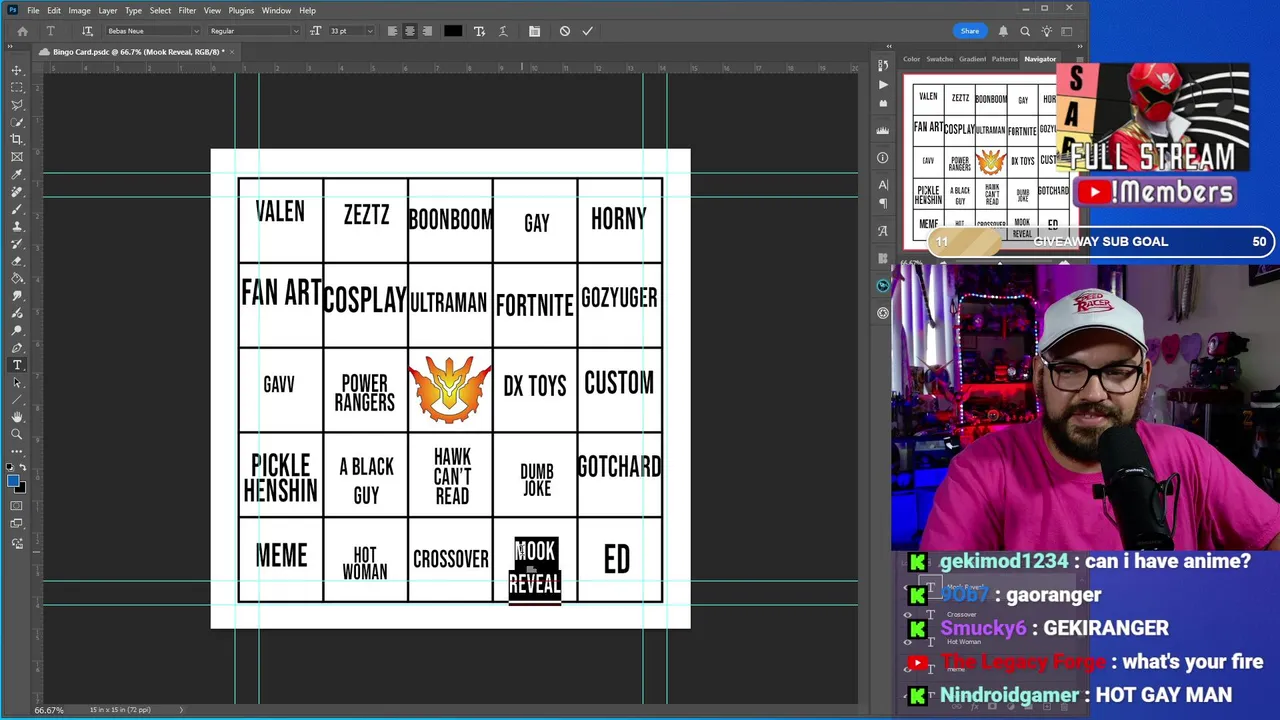Toggle Quick Mask mode

(x=17, y=506)
